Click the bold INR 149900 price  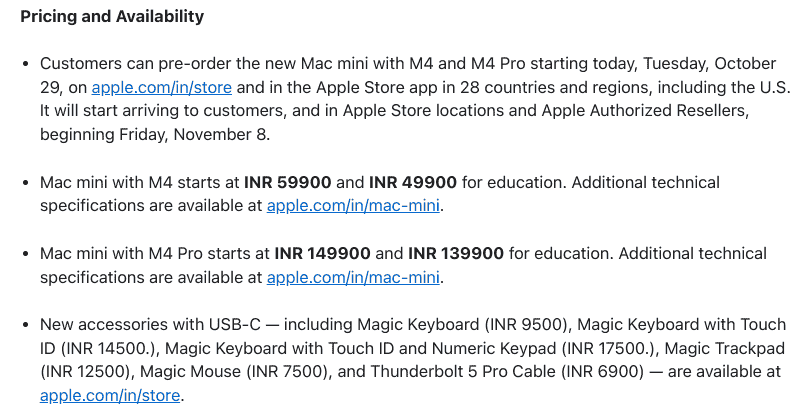pos(323,254)
